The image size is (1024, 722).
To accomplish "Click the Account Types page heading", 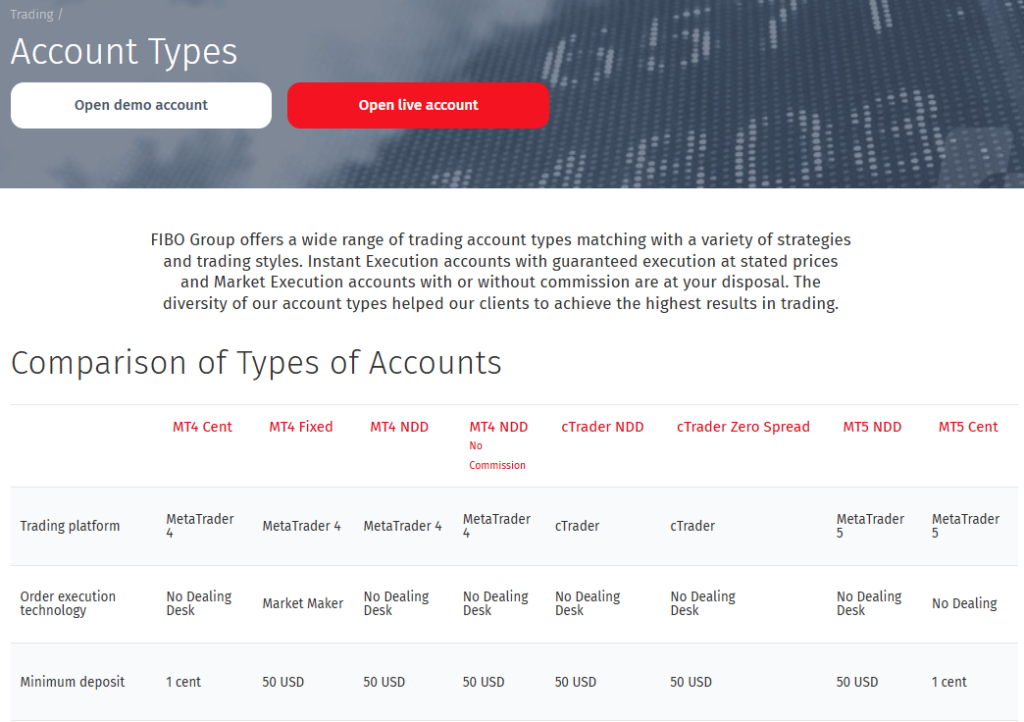I will 124,52.
